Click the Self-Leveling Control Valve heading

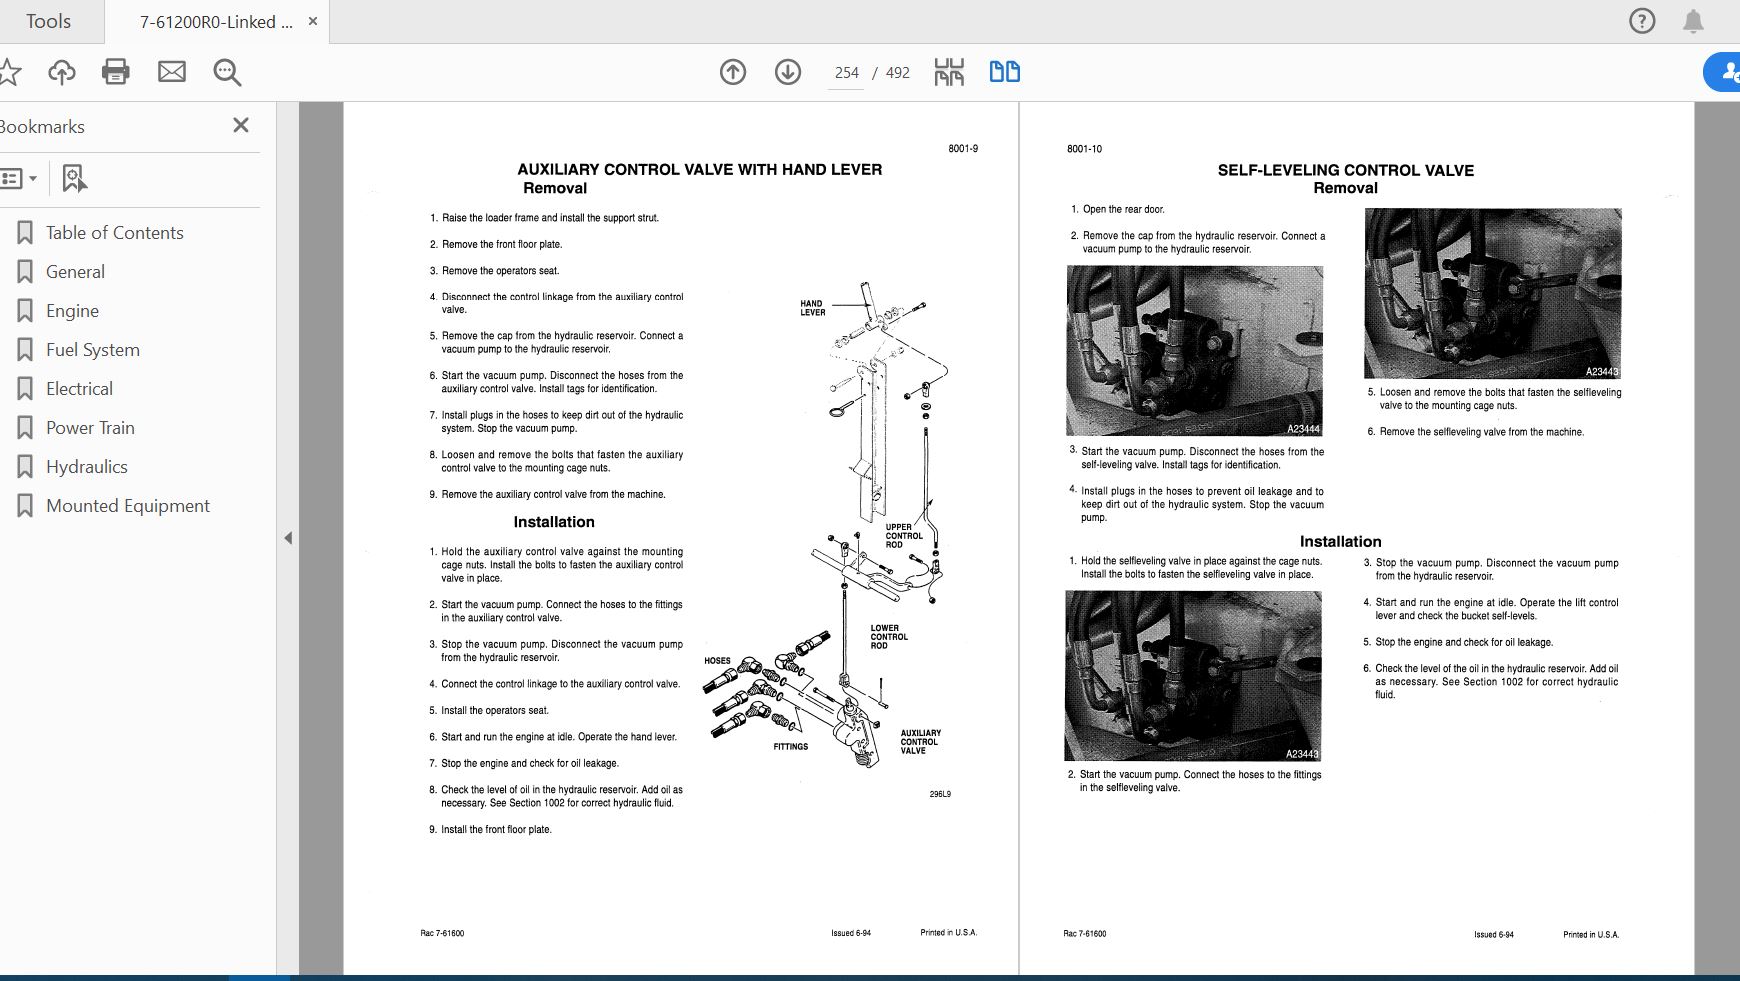tap(1345, 170)
